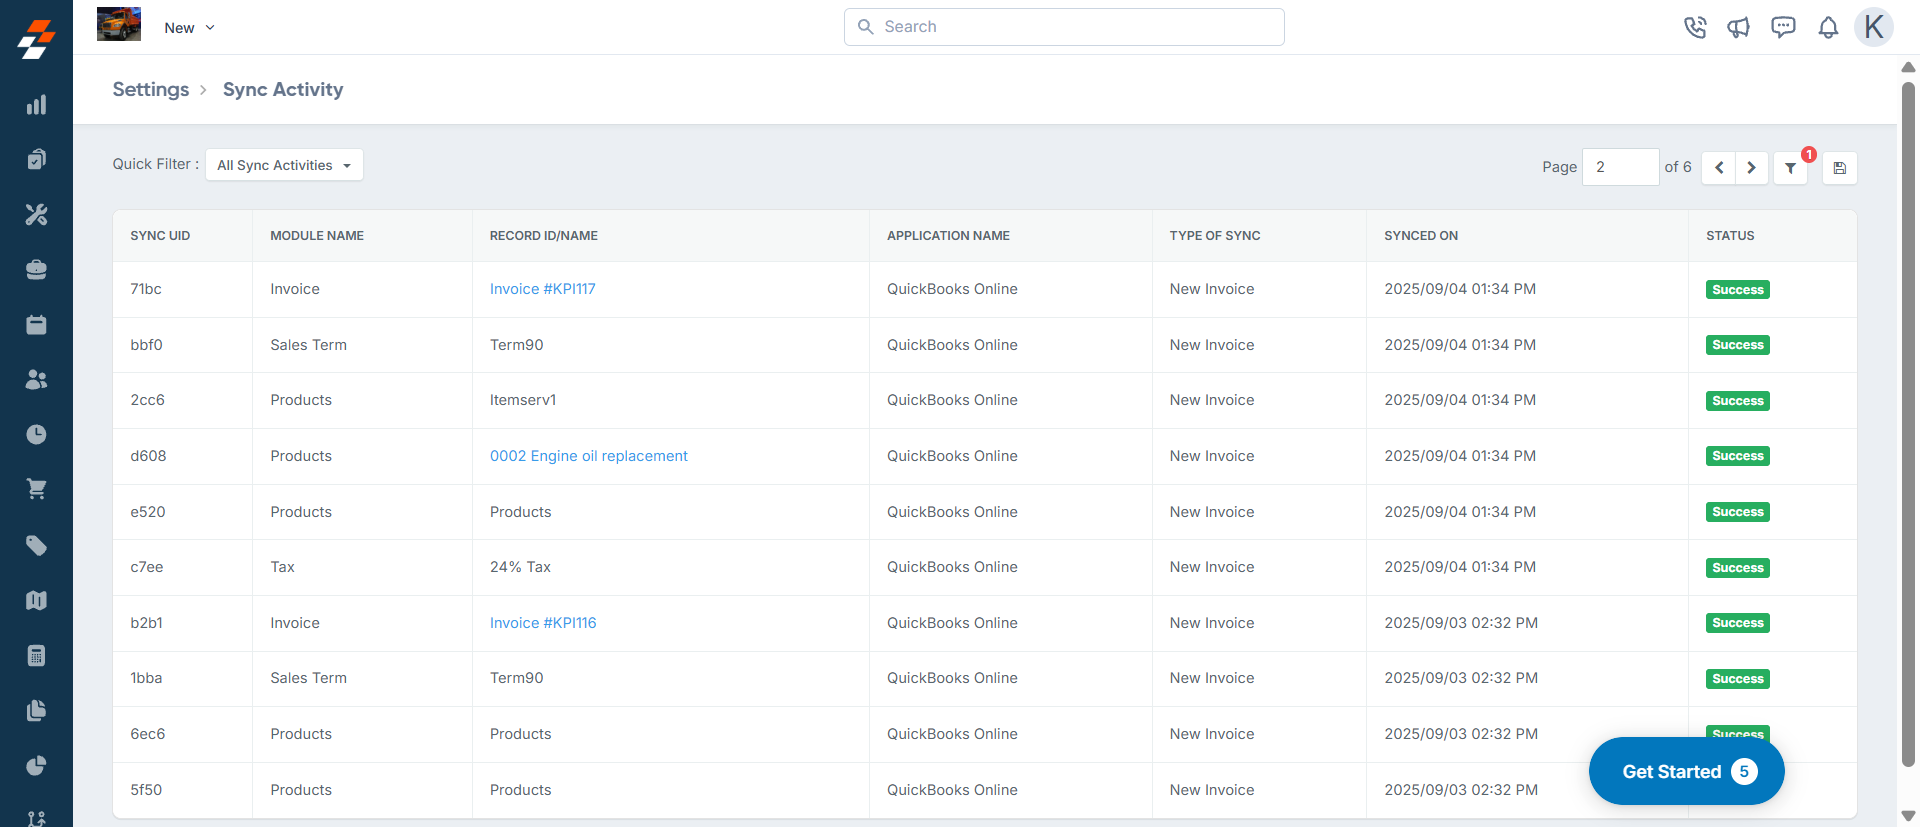This screenshot has height=827, width=1920.
Task: Go to Settings breadcrumb
Action: [x=150, y=89]
